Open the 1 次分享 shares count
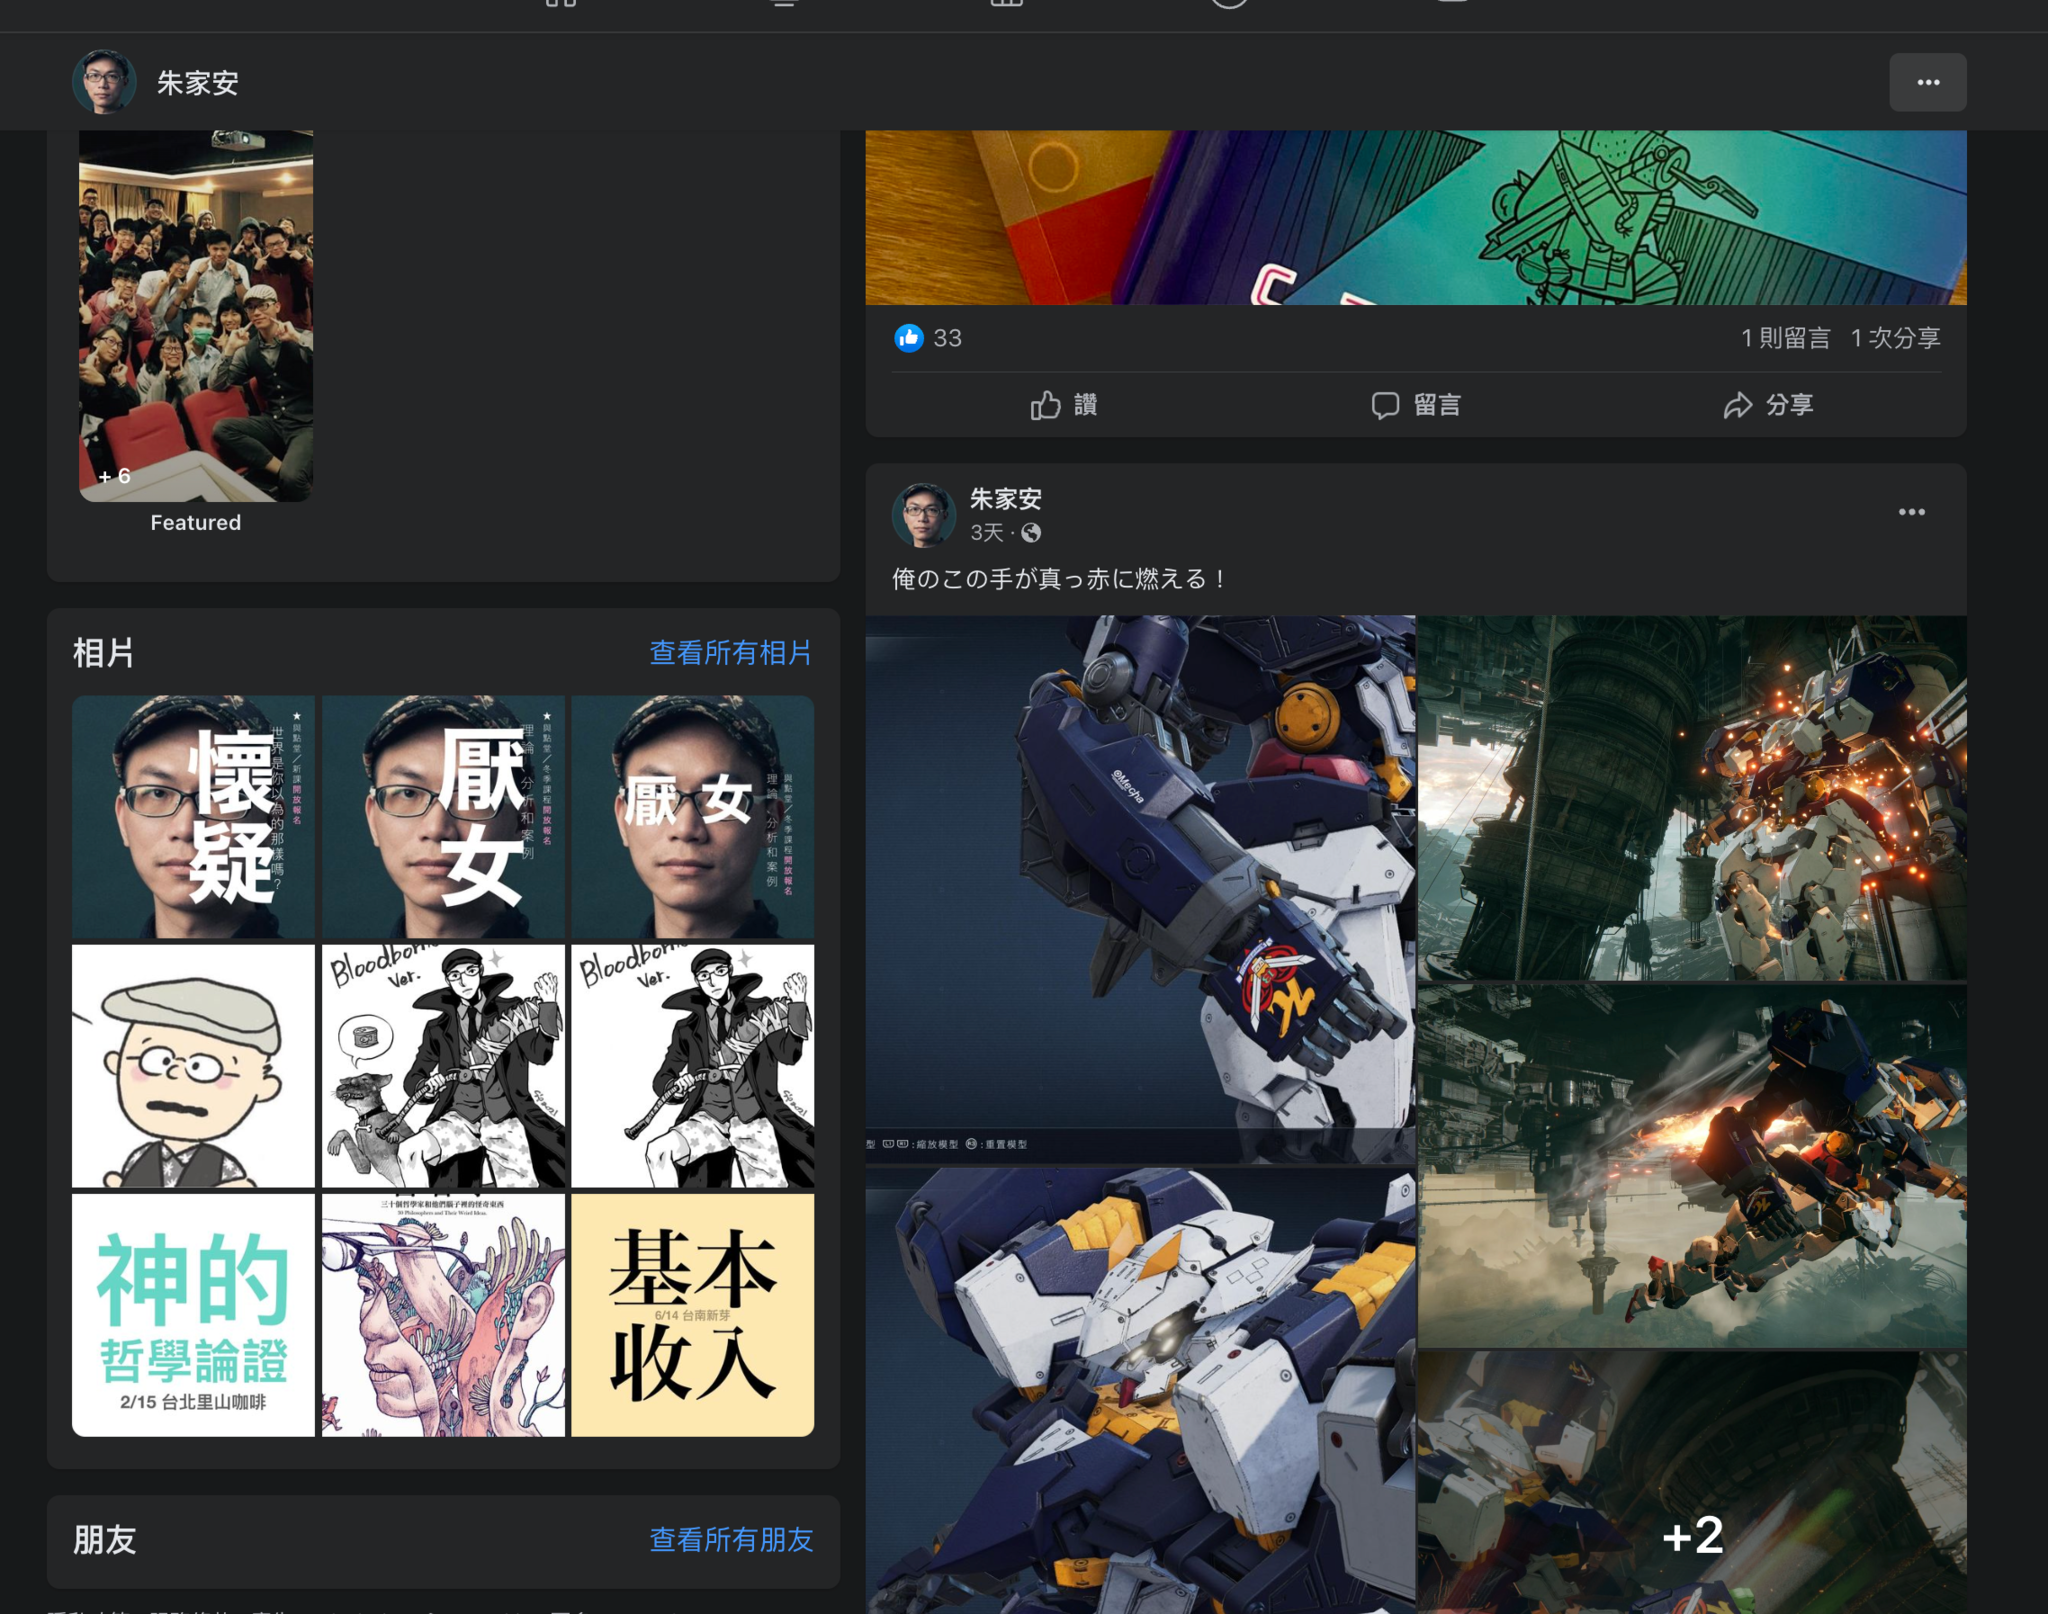2048x1614 pixels. click(x=1895, y=338)
